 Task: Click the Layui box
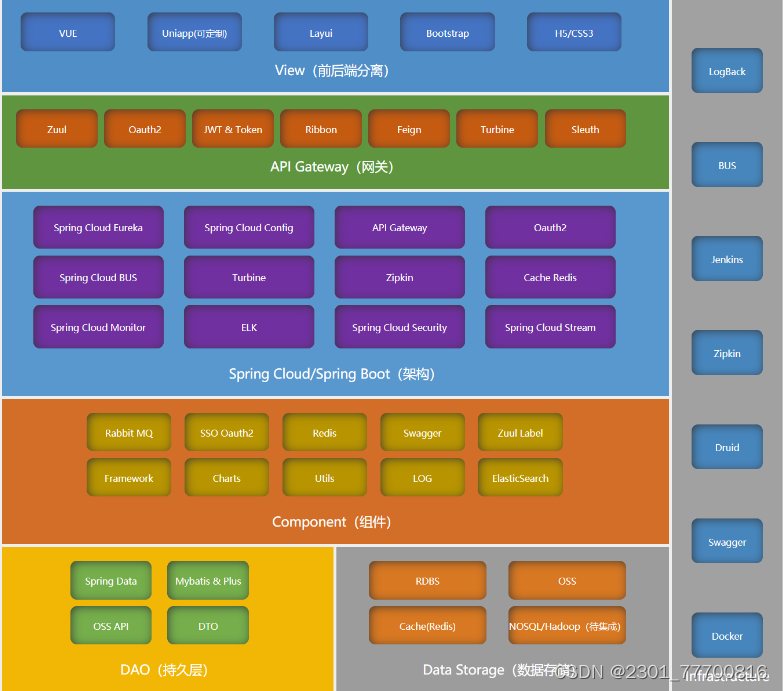pyautogui.click(x=321, y=32)
